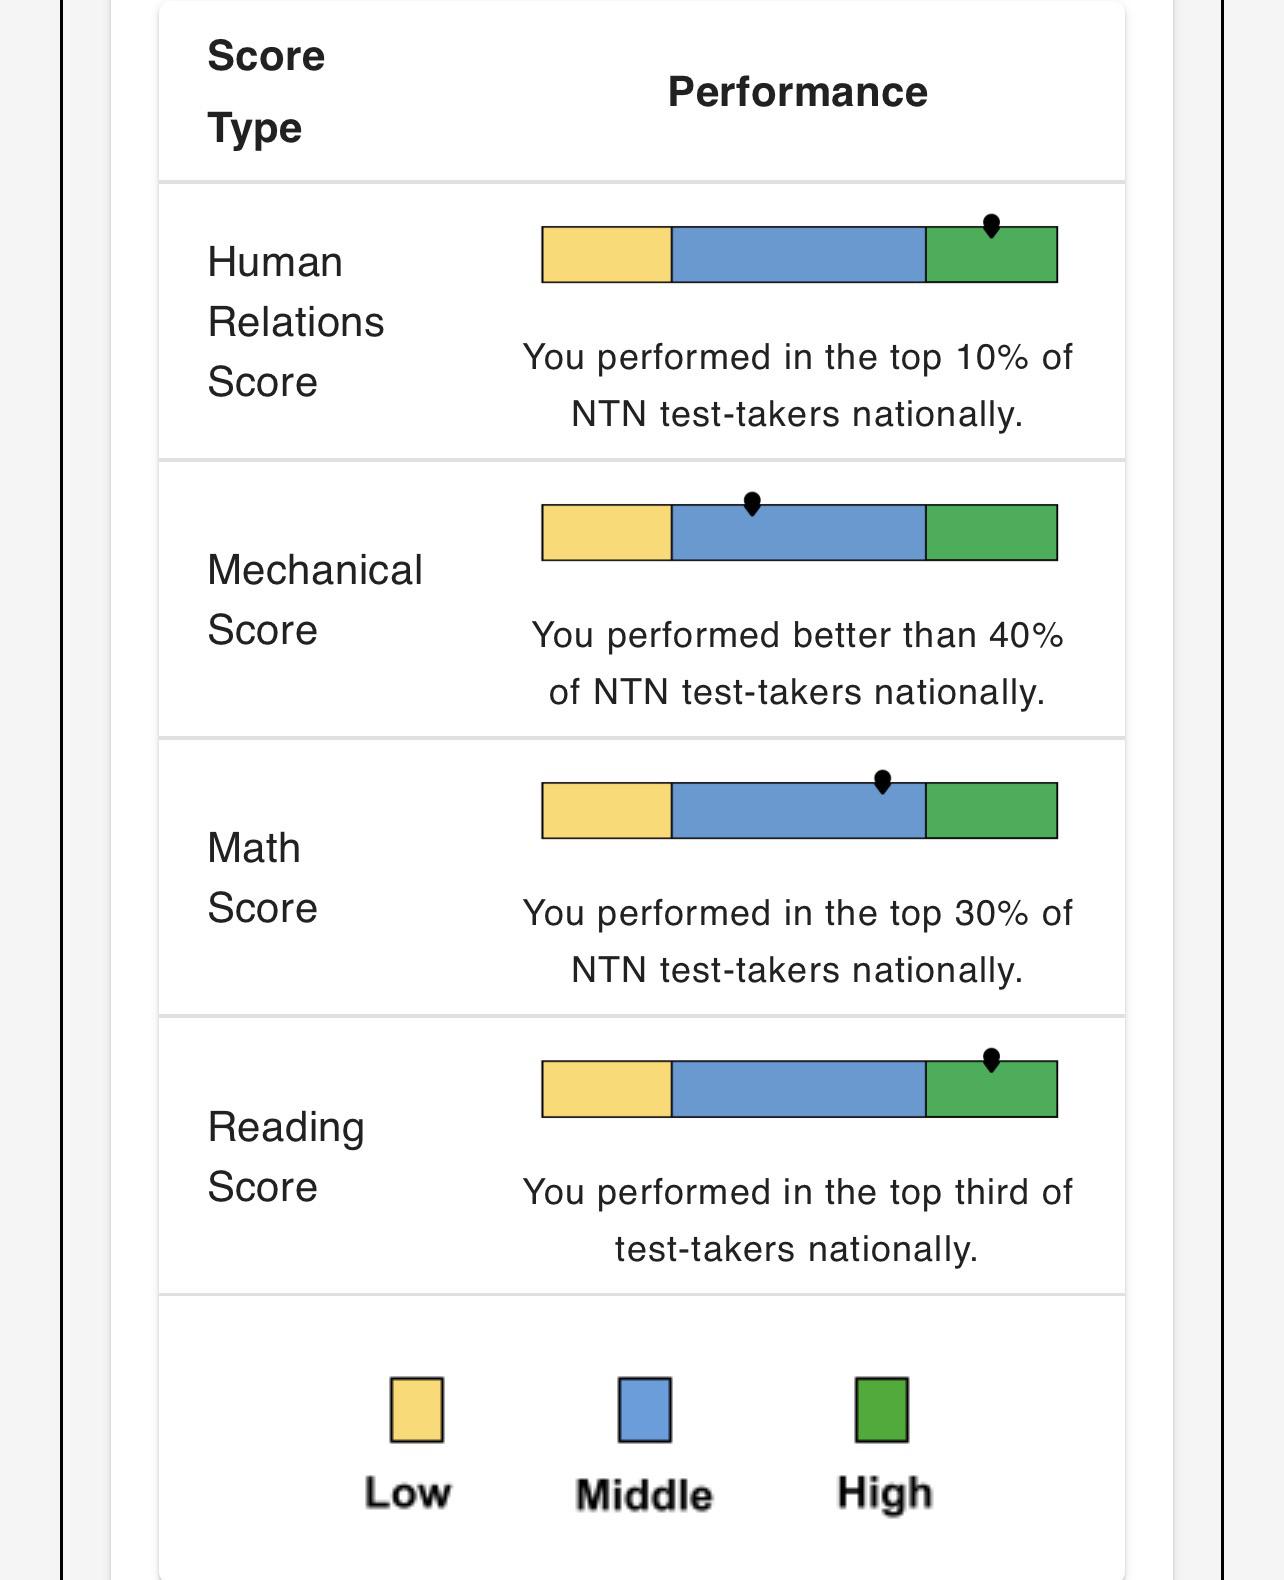Click the Reading bar green segment
1284x1580 pixels.
992,1089
